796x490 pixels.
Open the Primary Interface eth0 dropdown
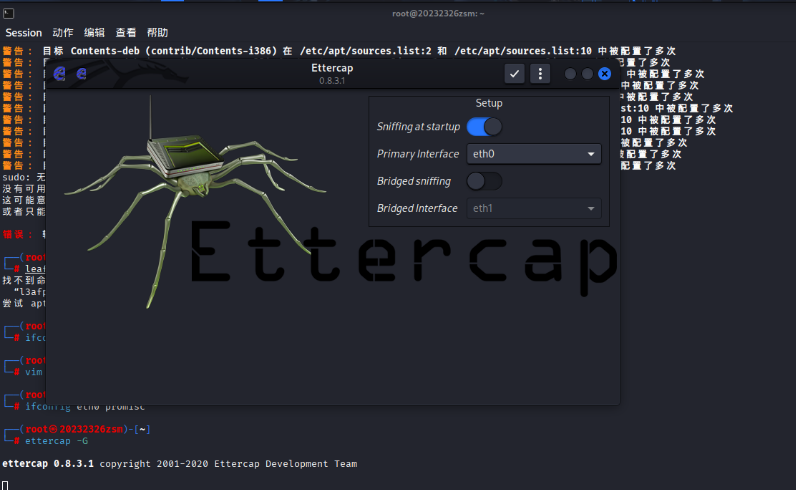(534, 154)
